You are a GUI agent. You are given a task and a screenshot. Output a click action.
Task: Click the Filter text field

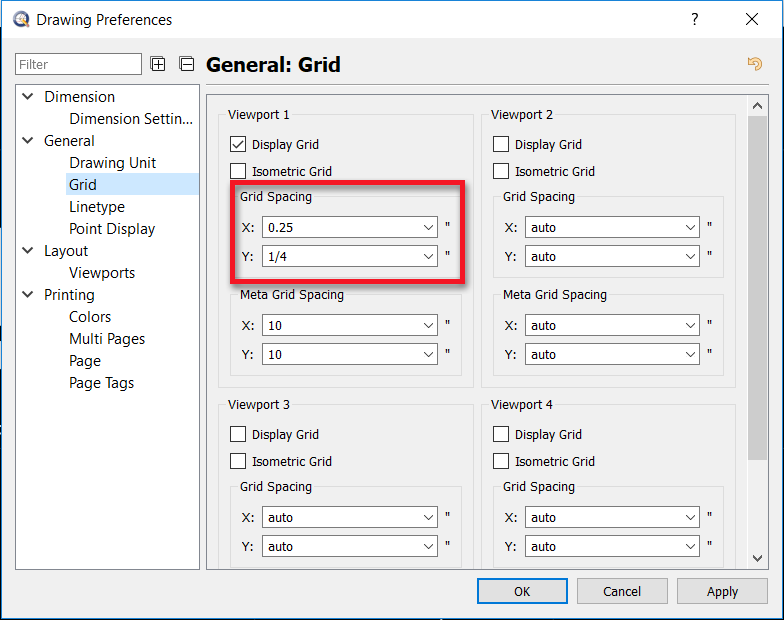coord(79,64)
